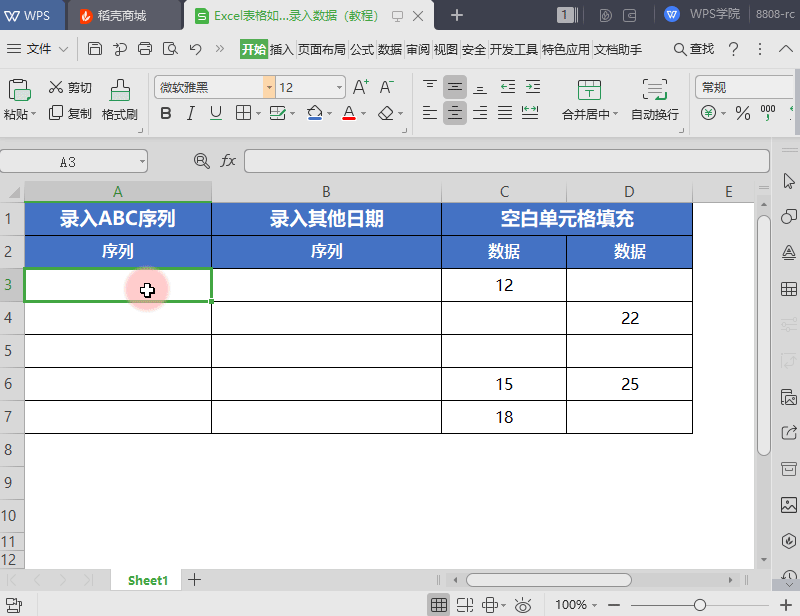Screen dimensions: 800x616
Task: Click the save icon in quick access bar
Action: 95,49
